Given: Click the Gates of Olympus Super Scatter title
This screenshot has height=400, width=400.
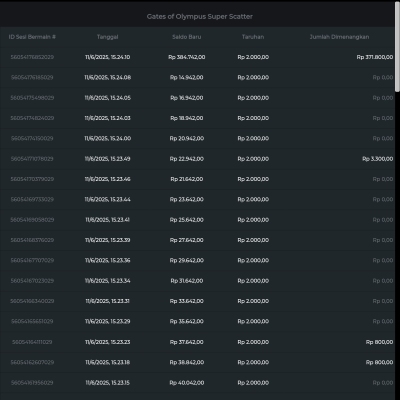Looking at the screenshot, I should coord(200,17).
